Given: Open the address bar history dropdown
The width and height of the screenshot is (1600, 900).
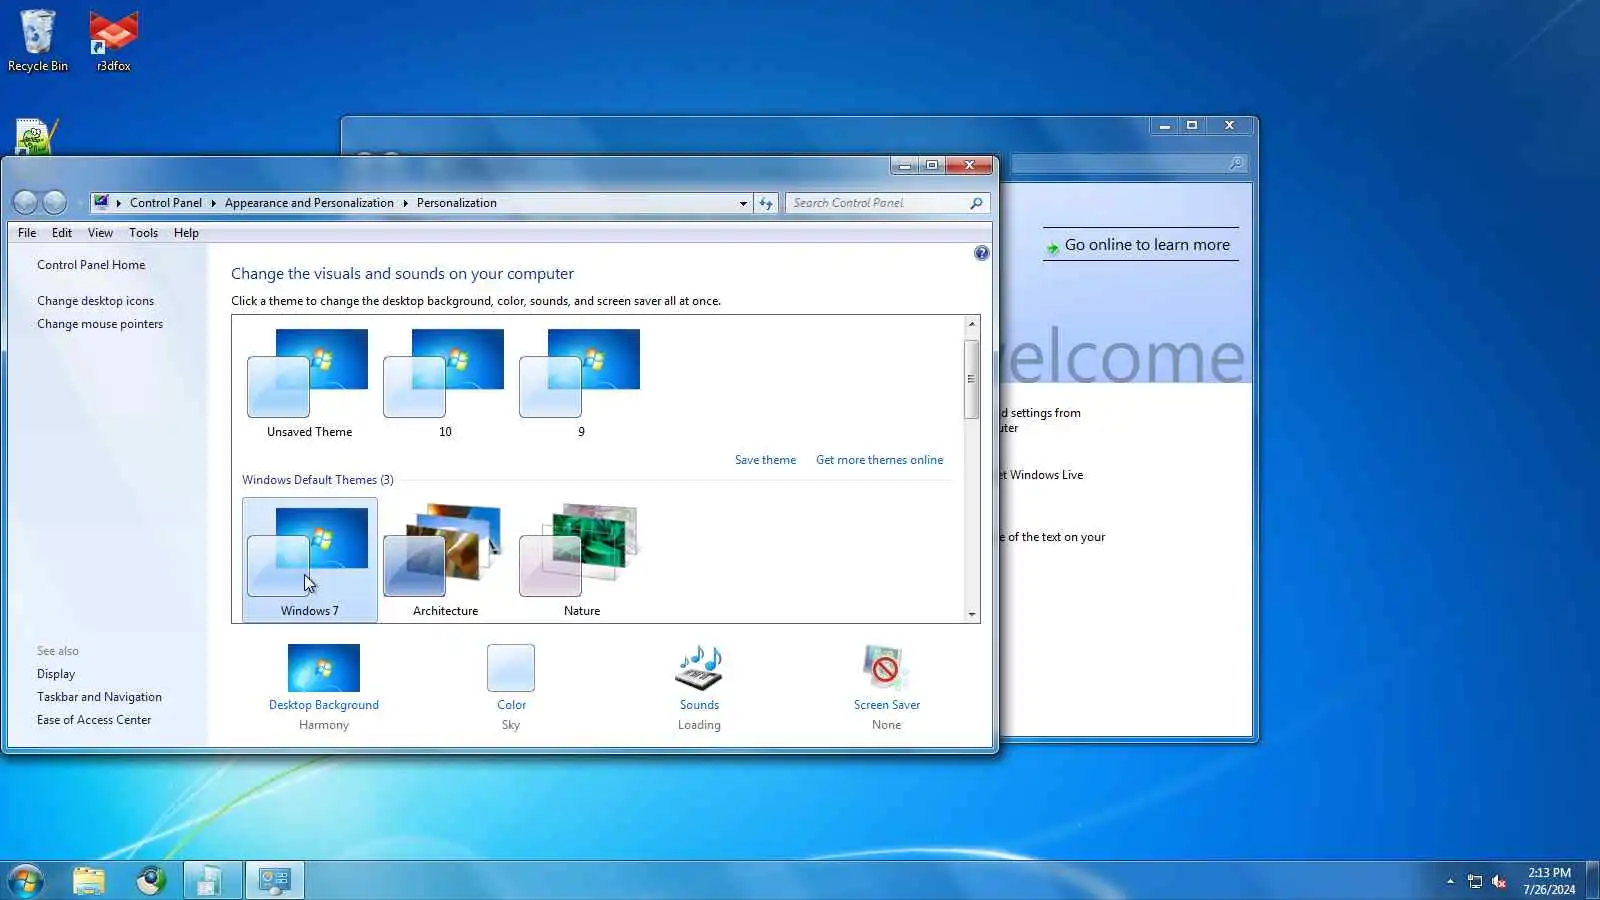Looking at the screenshot, I should (x=743, y=203).
